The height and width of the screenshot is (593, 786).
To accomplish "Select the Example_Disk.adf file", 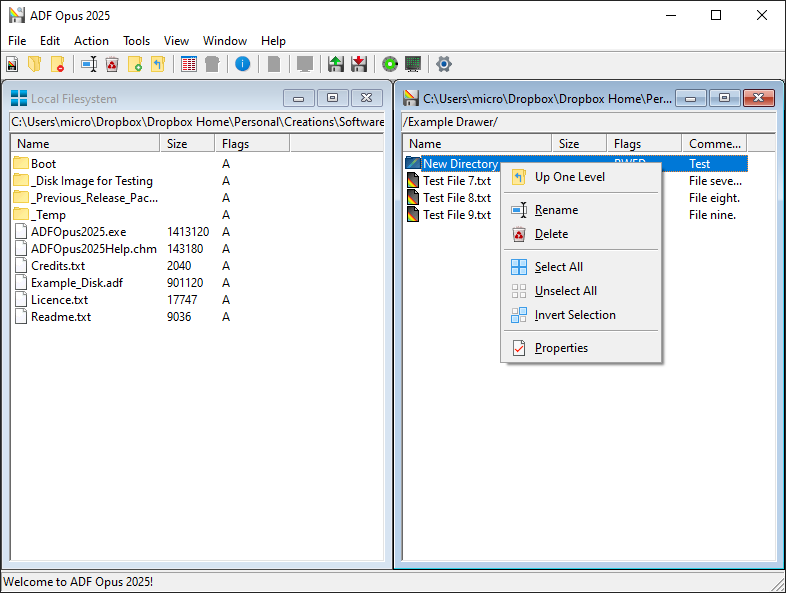I will (x=77, y=283).
